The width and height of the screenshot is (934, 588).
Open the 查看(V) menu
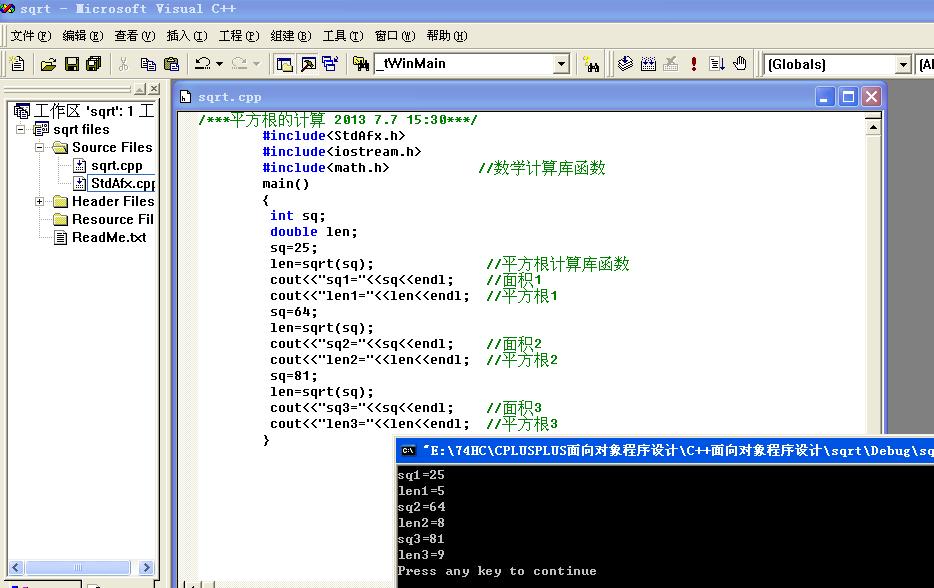click(135, 36)
